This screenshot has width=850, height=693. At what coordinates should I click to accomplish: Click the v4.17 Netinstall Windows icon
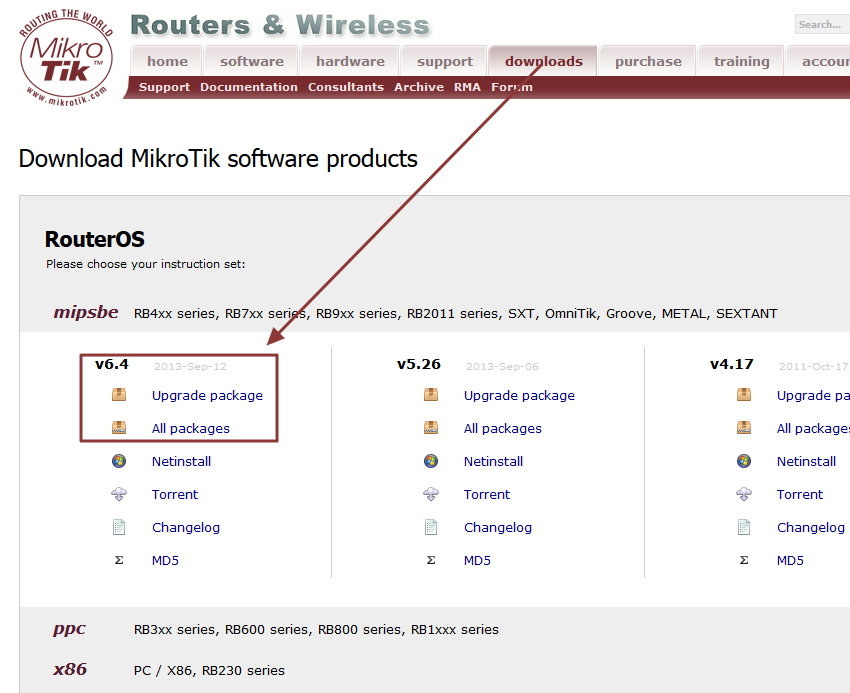[744, 461]
